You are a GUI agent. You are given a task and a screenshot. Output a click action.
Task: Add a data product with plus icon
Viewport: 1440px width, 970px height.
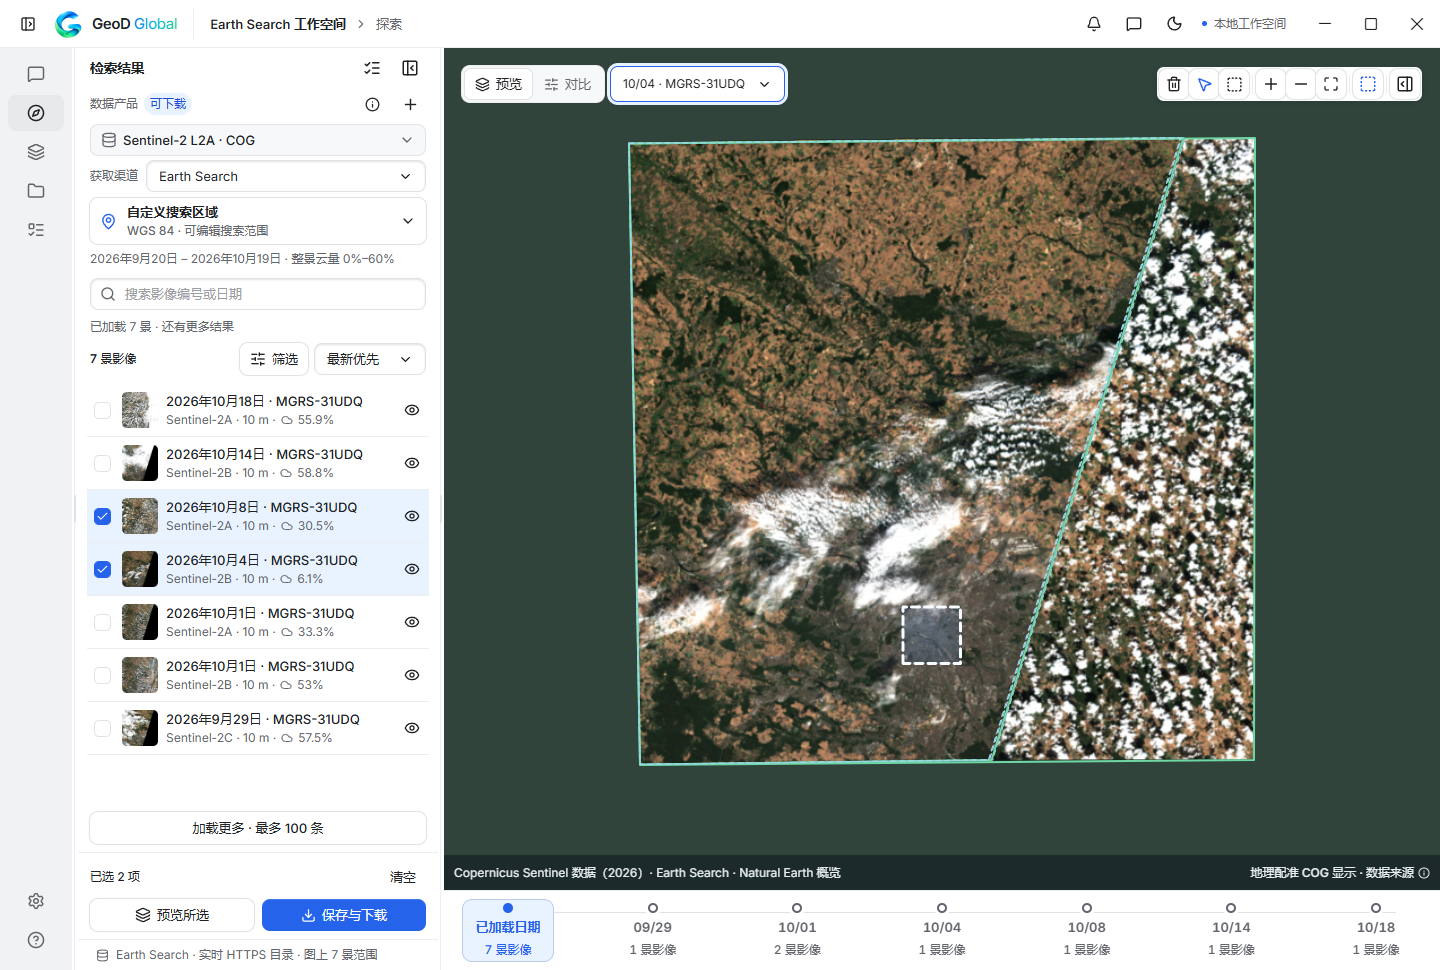click(410, 104)
